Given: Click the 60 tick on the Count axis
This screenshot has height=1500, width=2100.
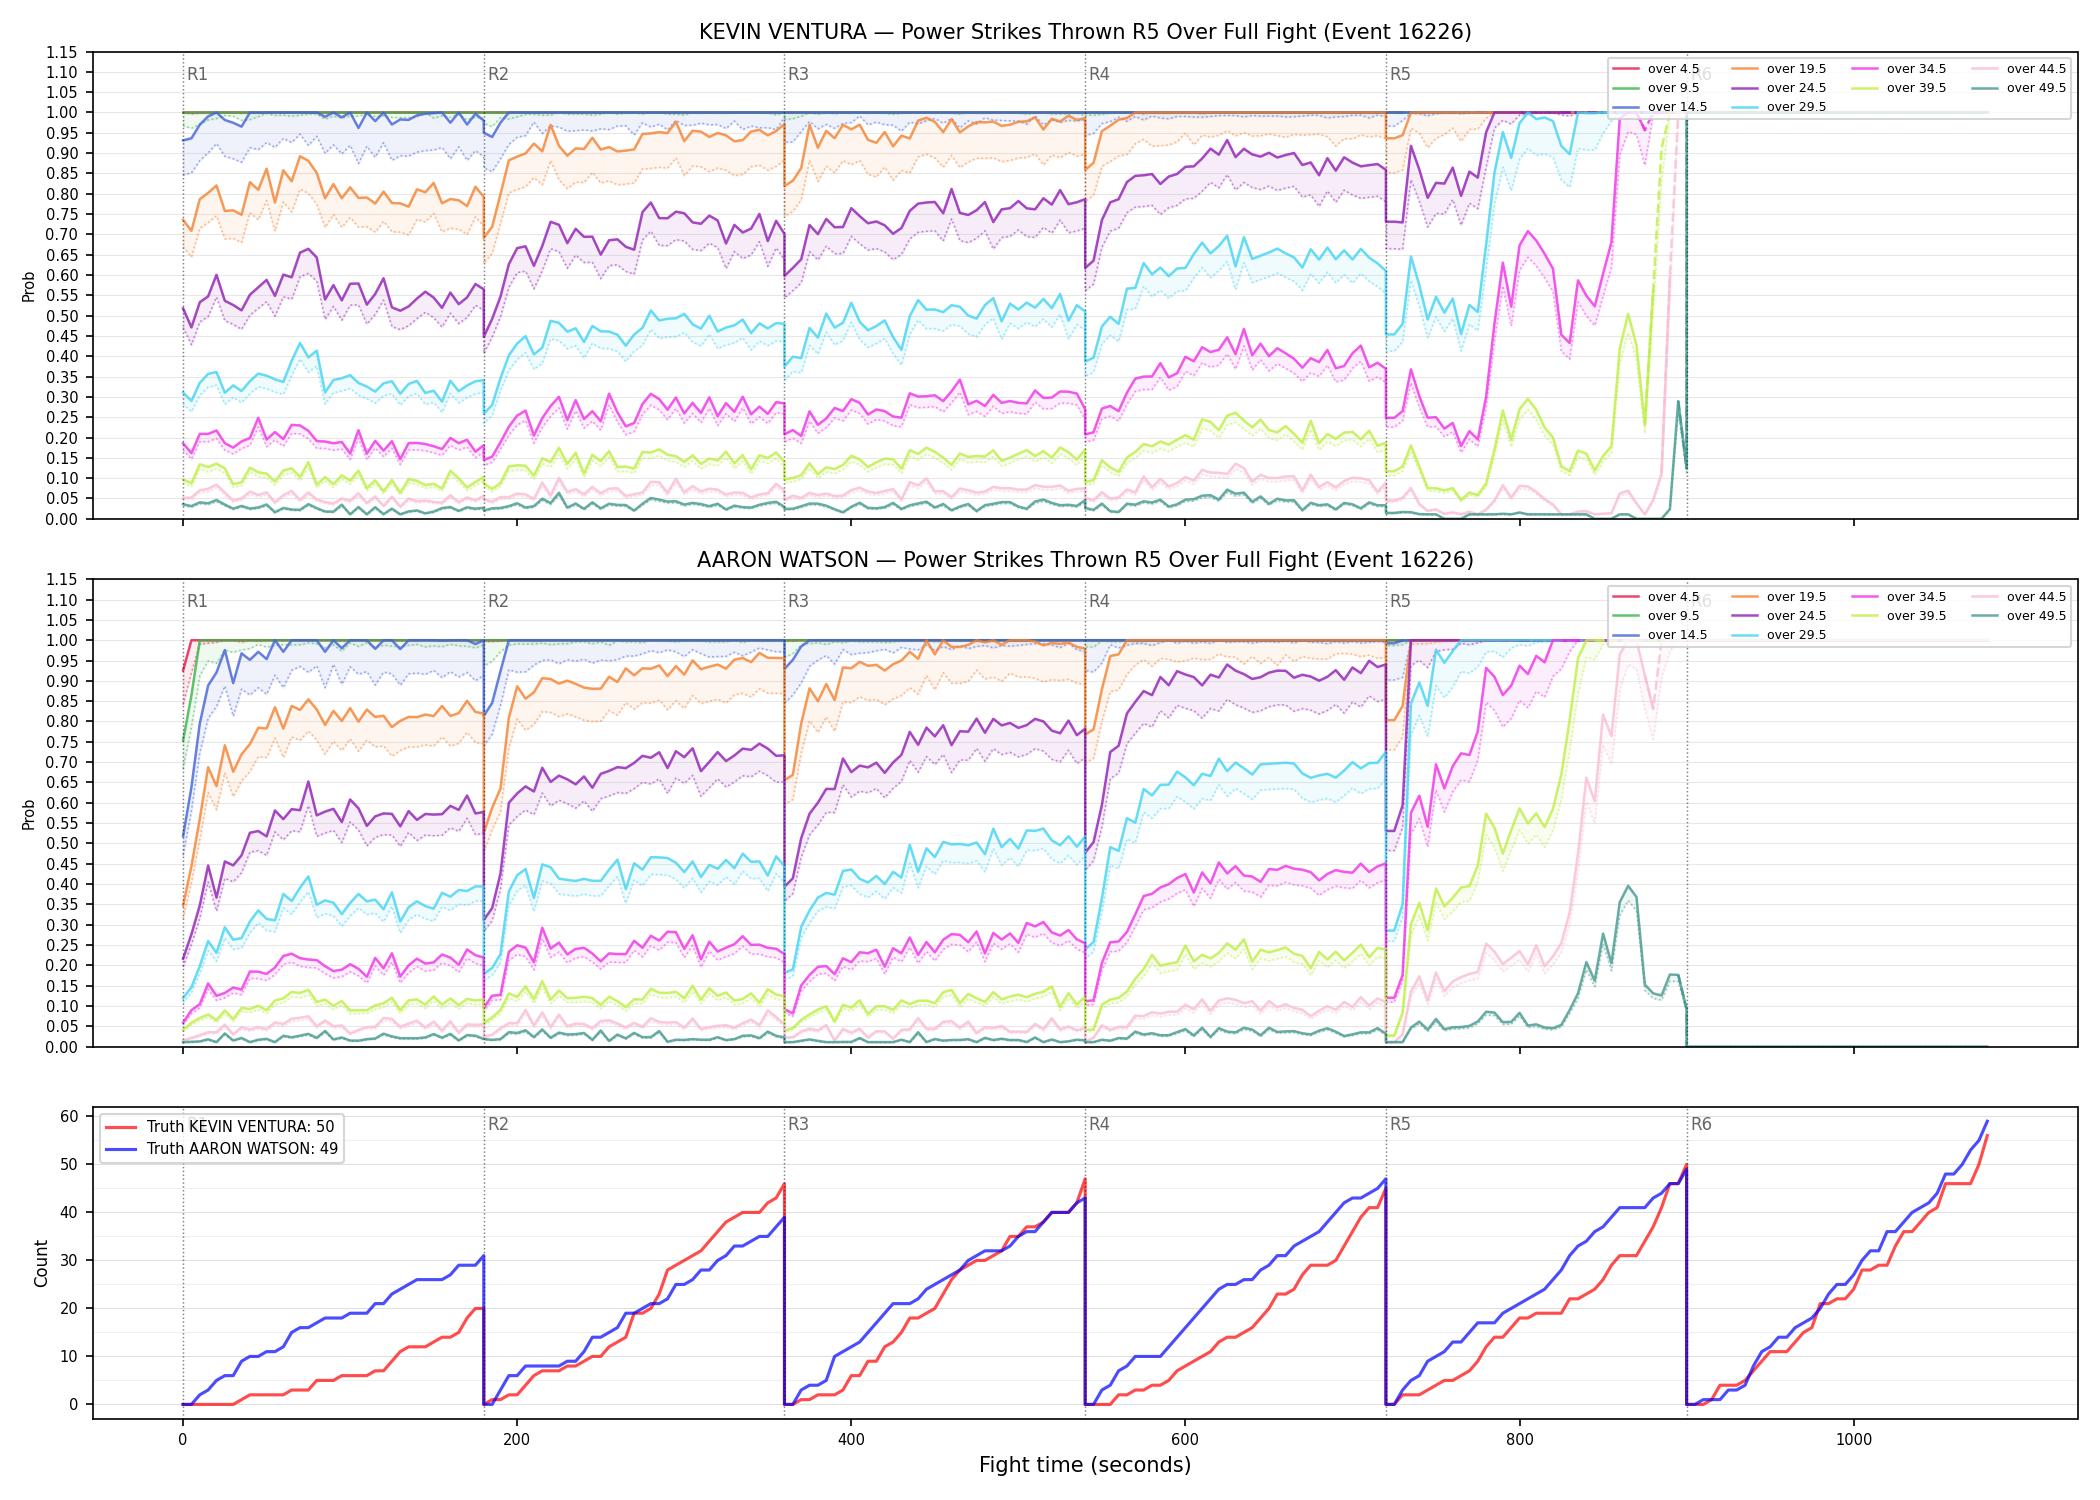Looking at the screenshot, I should coord(69,1116).
